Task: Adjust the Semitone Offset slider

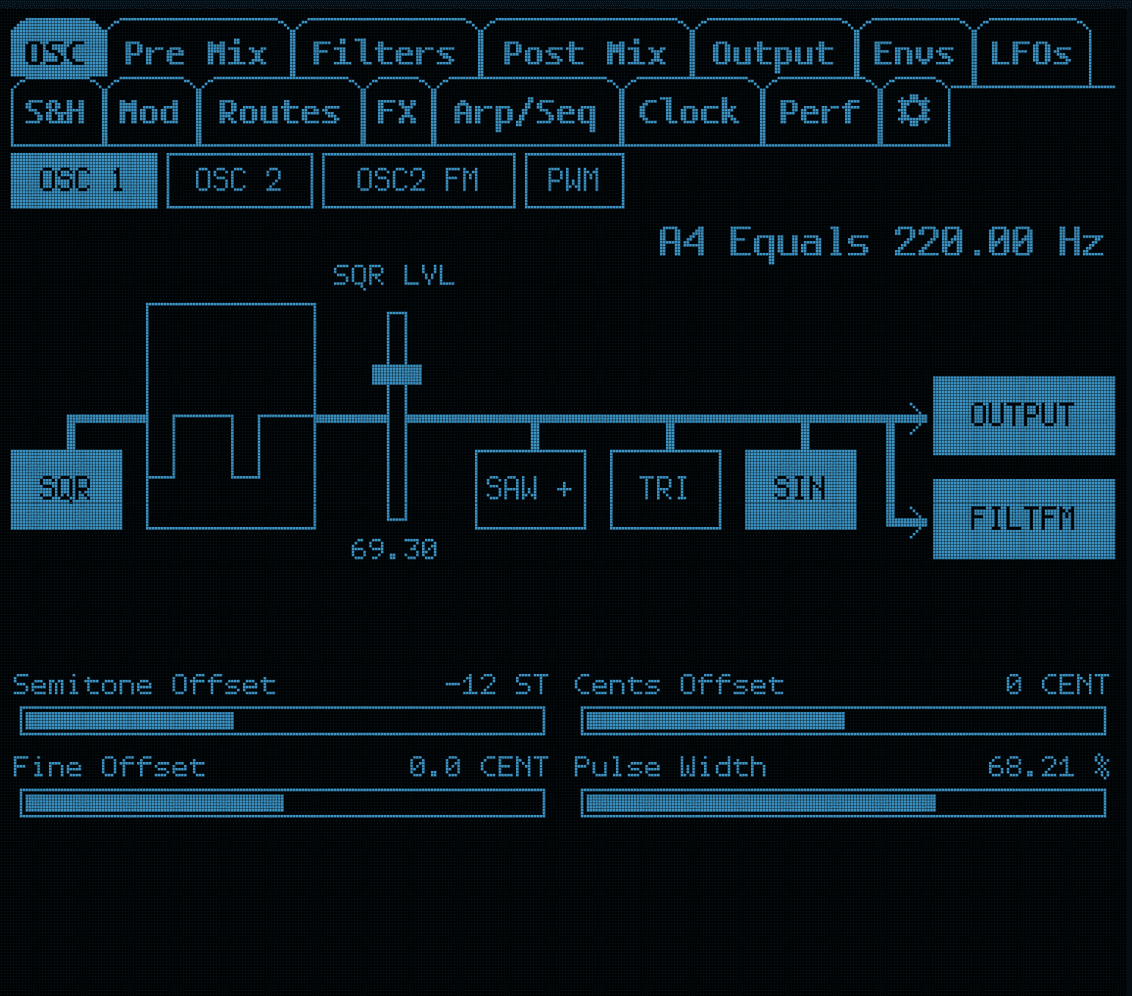Action: (x=282, y=721)
